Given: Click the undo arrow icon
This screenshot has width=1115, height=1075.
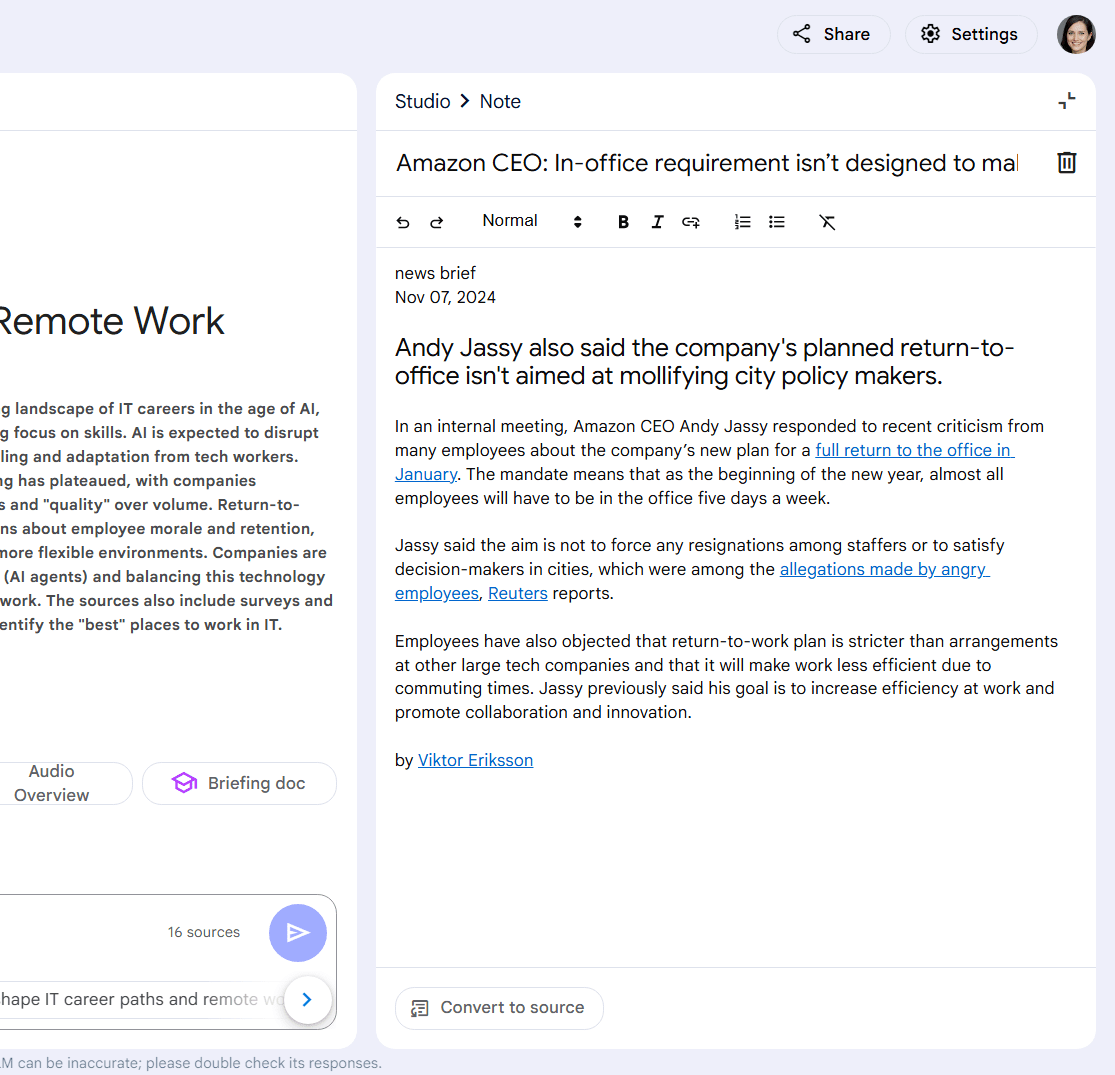Looking at the screenshot, I should [x=403, y=222].
